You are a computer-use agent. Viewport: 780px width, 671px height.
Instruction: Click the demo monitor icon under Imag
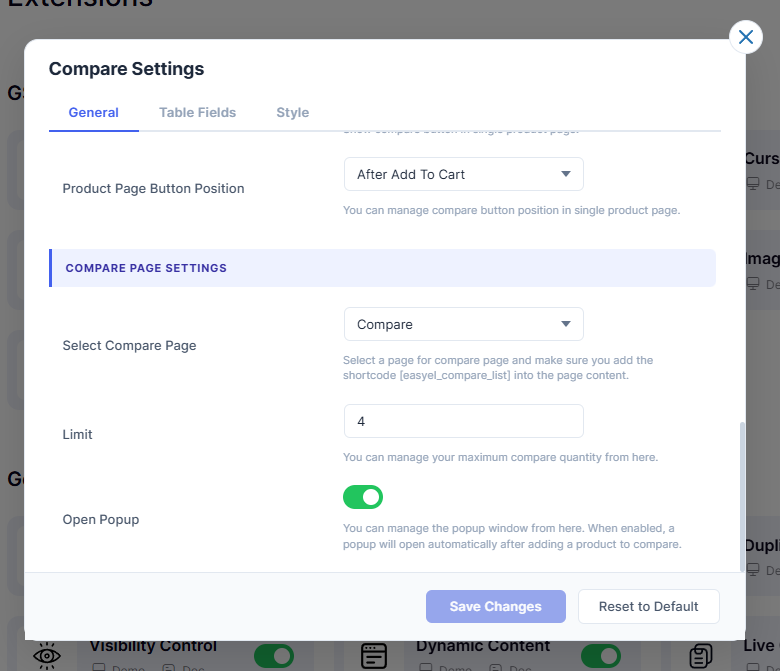(x=753, y=284)
